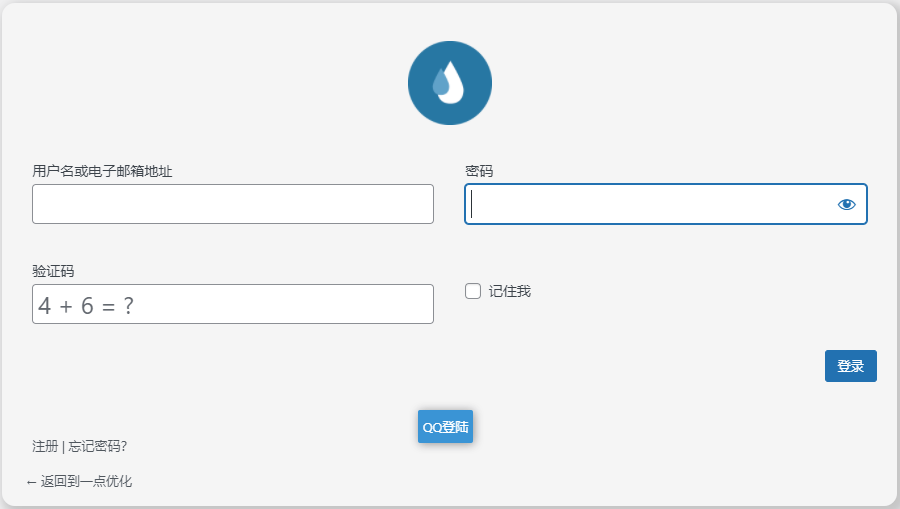The height and width of the screenshot is (509, 900).
Task: Click the 记住我 label text
Action: [x=510, y=291]
